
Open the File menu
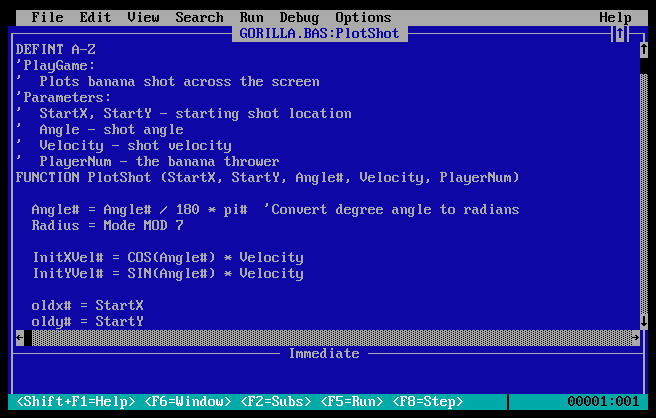click(x=47, y=18)
